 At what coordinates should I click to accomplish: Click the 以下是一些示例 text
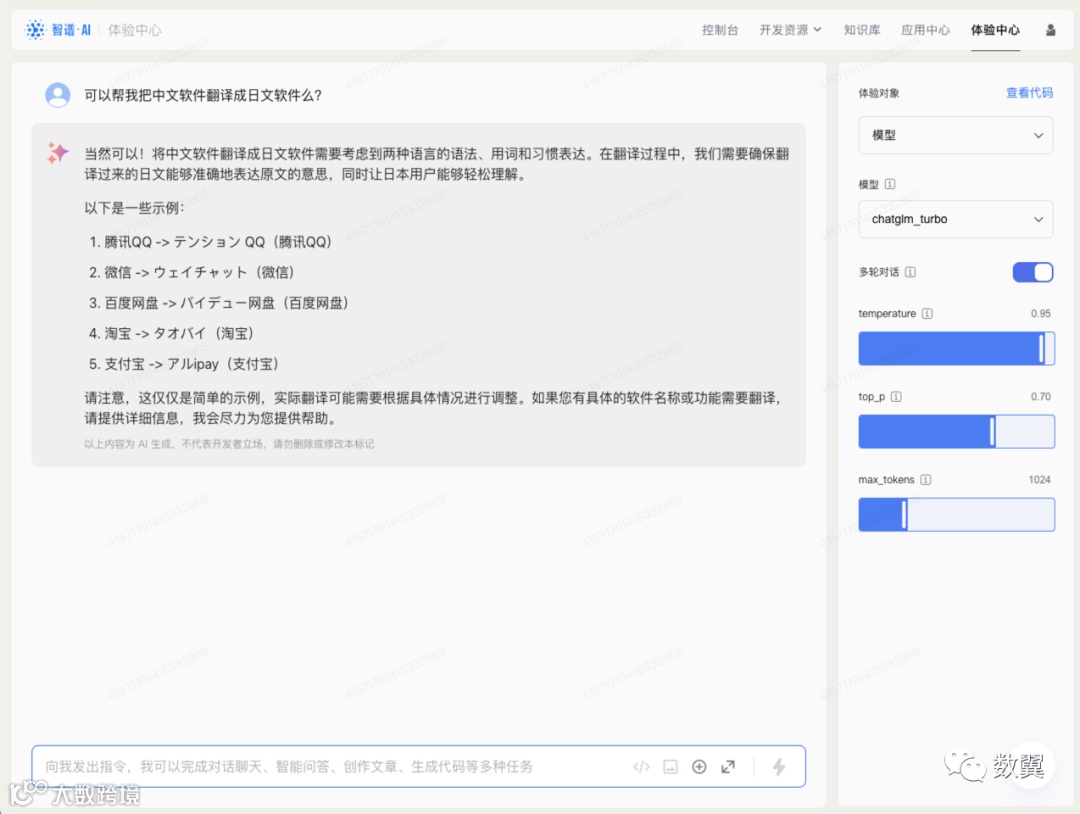tap(134, 208)
